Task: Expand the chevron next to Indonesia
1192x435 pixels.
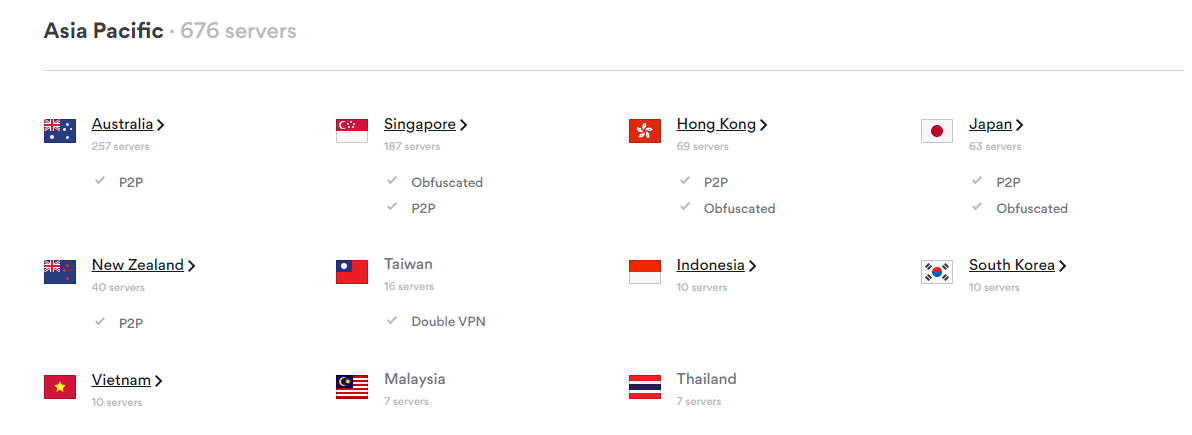Action: point(752,266)
